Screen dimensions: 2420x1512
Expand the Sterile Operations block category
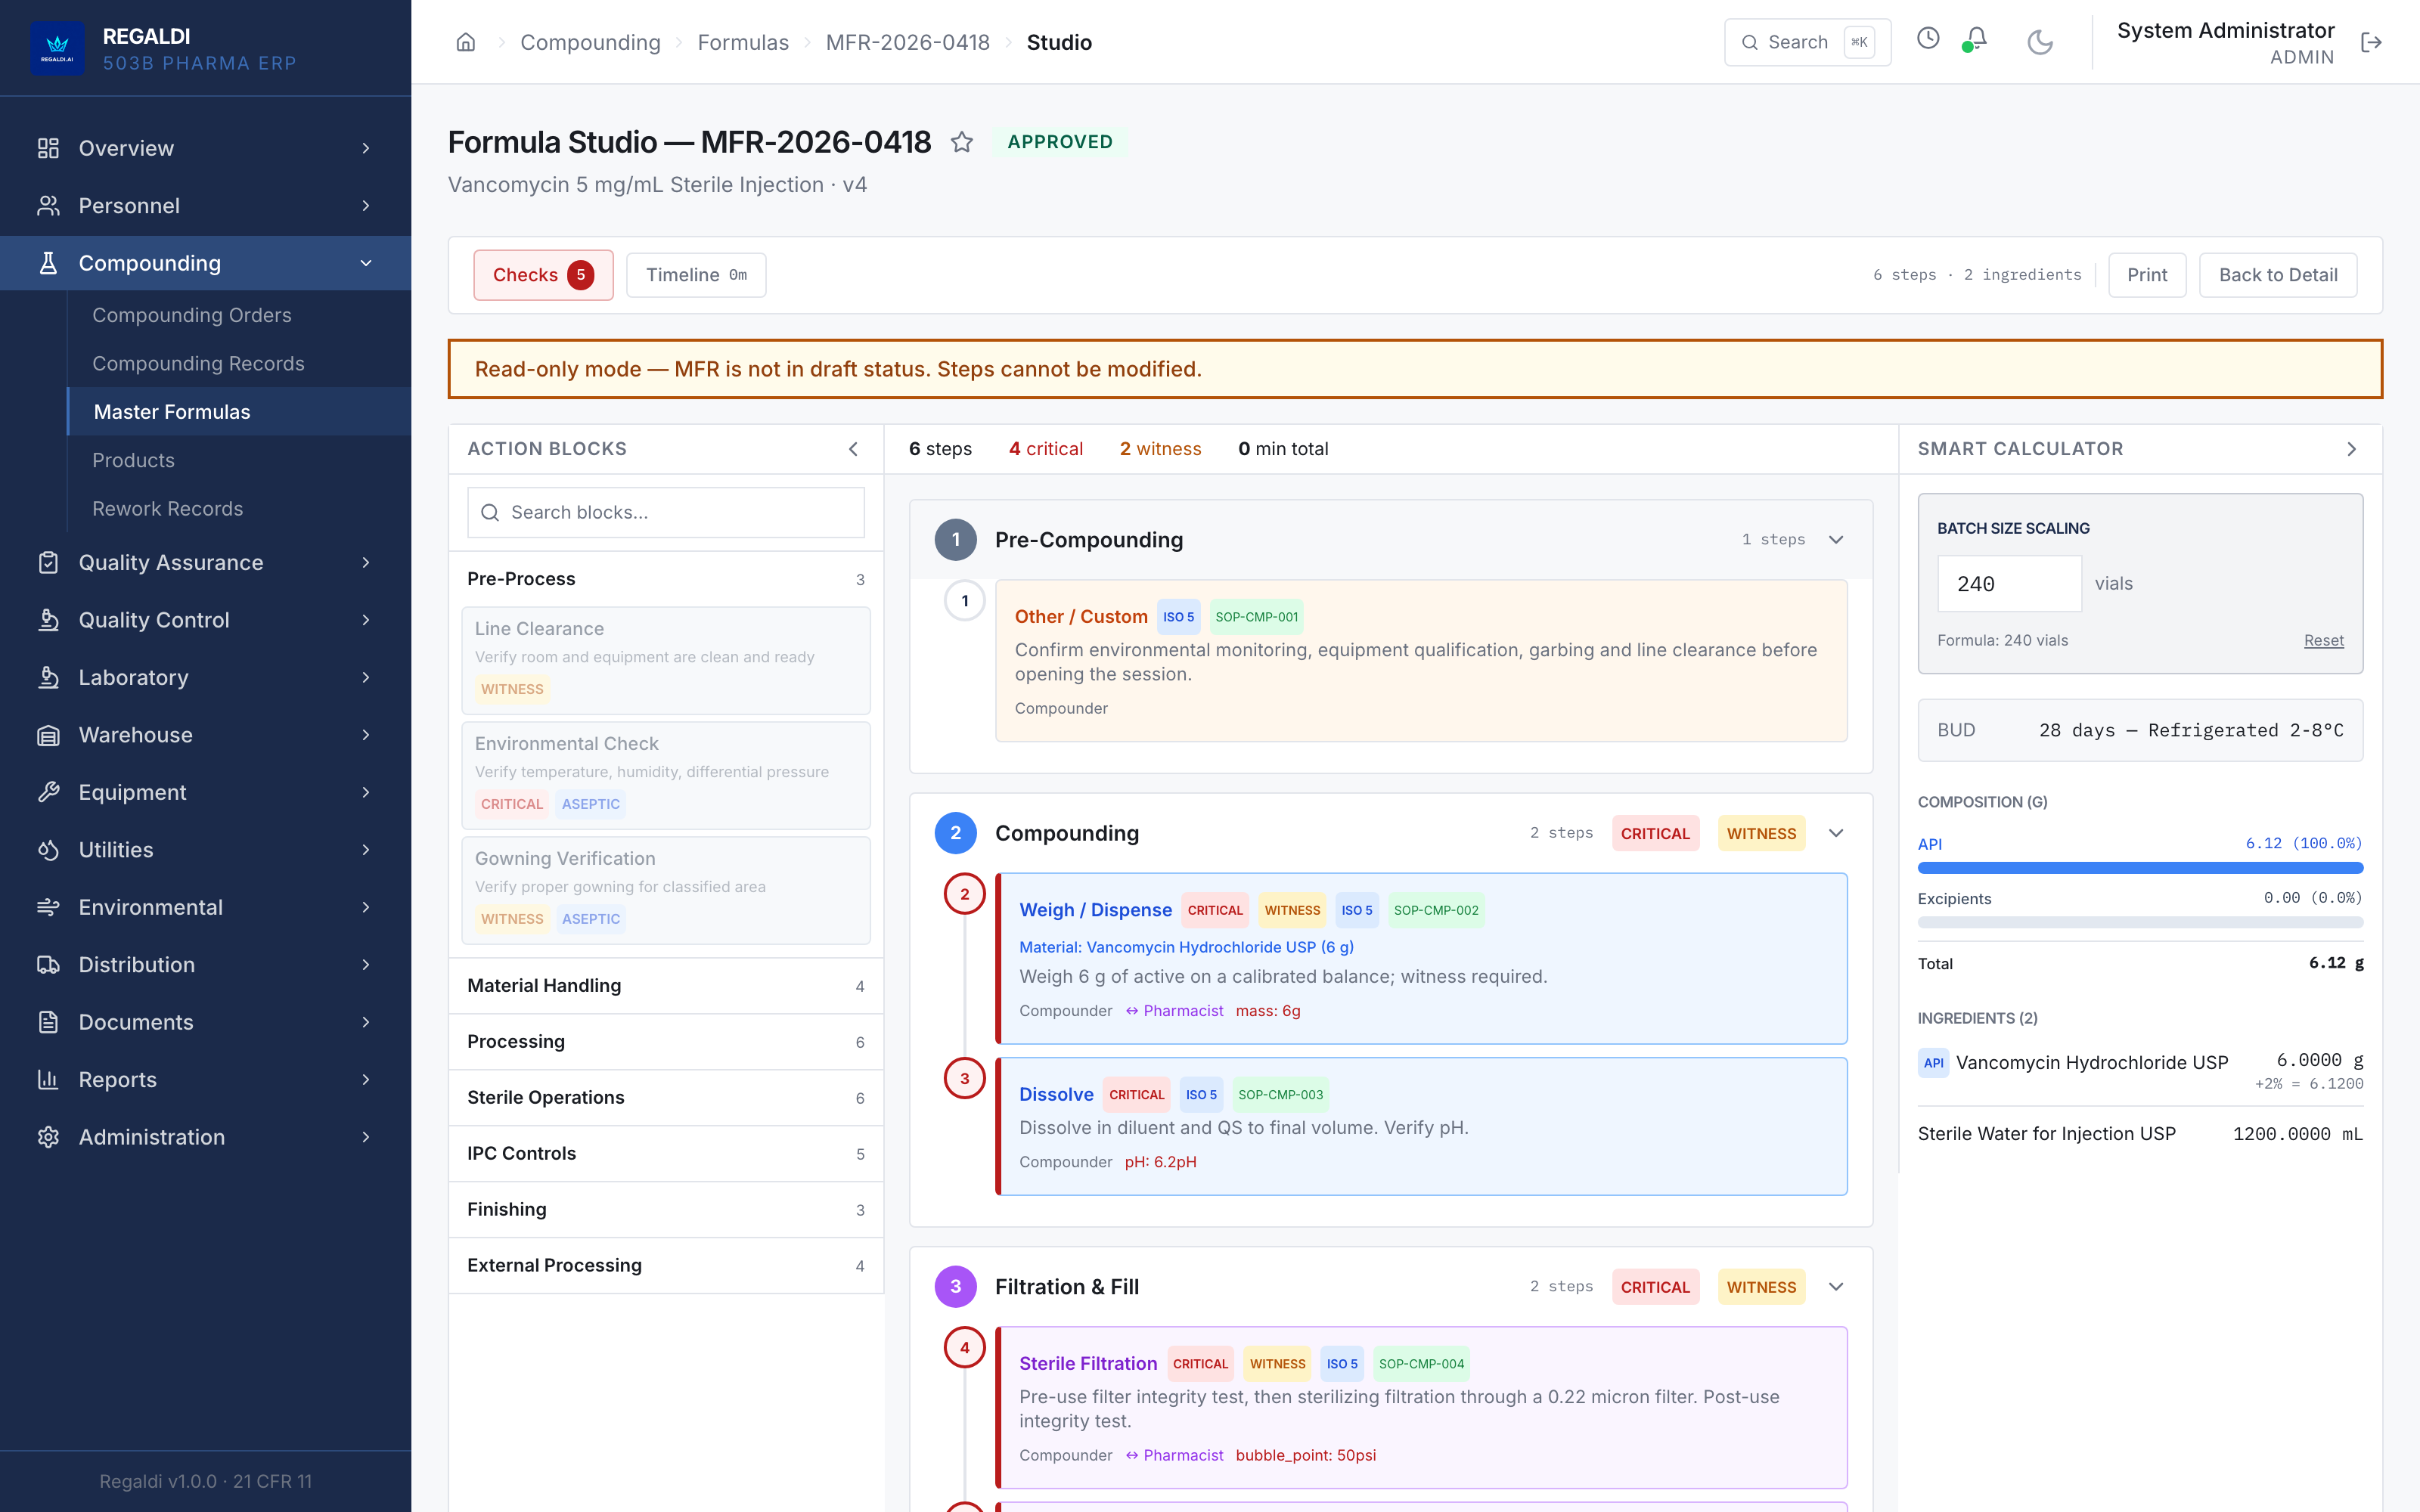click(666, 1097)
